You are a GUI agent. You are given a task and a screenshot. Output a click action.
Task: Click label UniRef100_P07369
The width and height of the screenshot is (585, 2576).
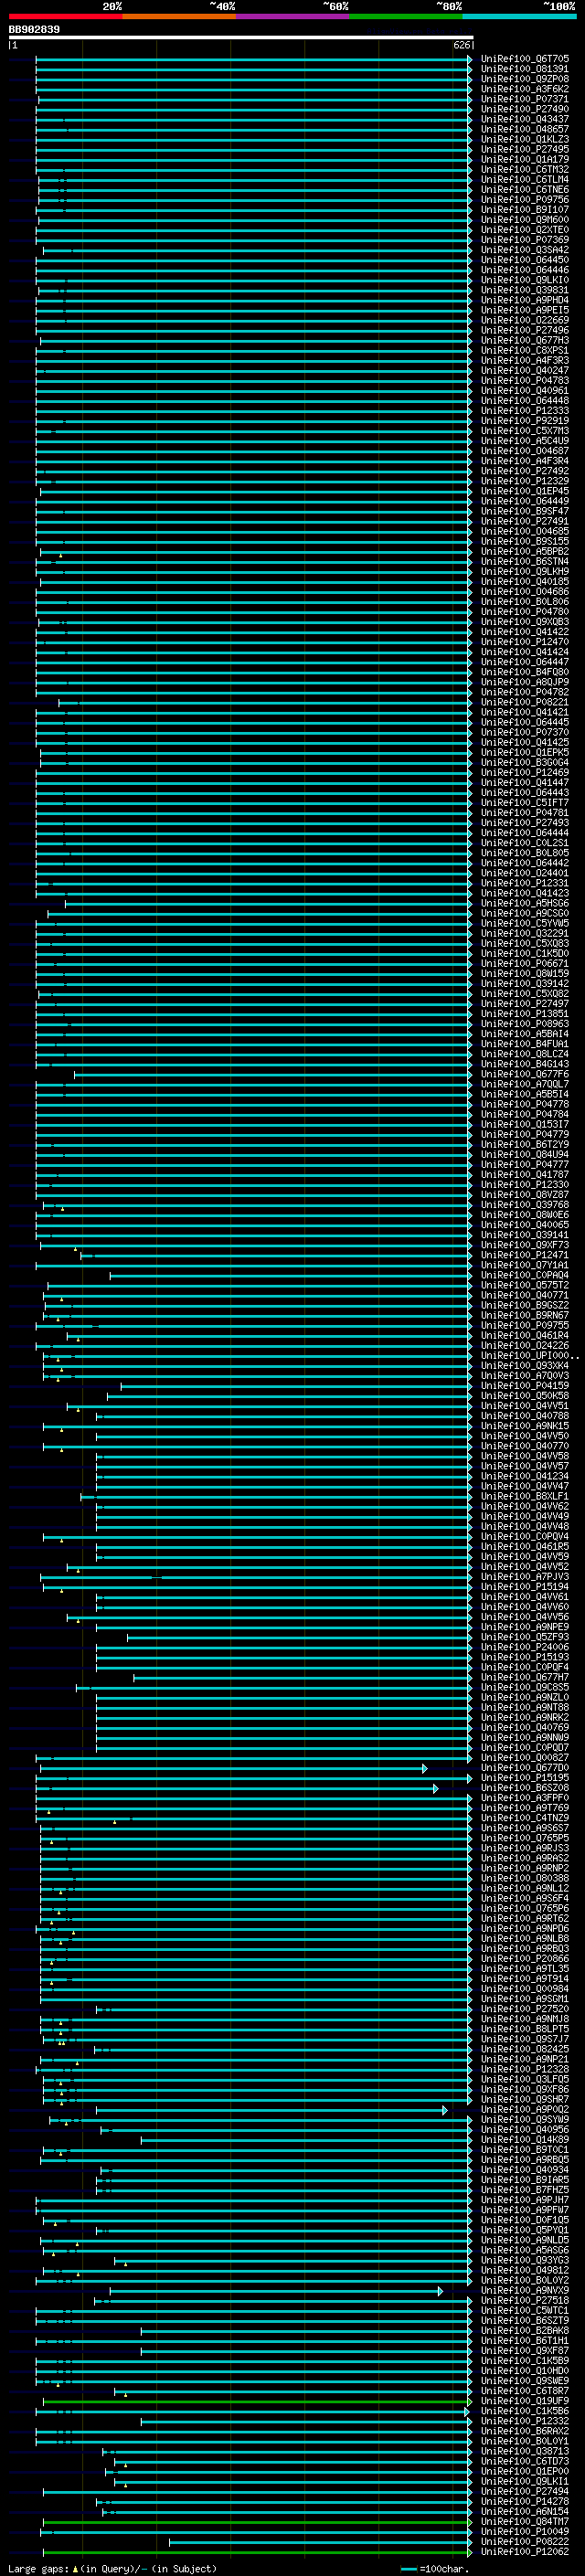[525, 239]
